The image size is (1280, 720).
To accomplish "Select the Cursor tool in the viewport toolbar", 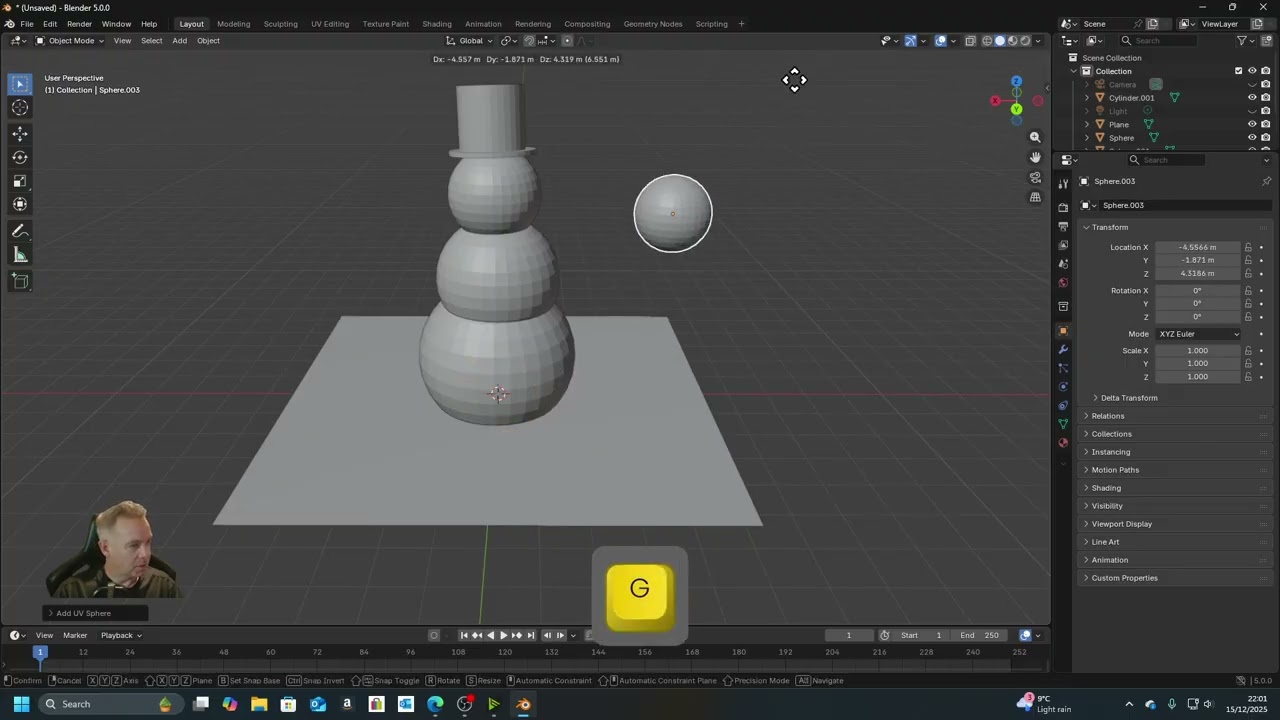I will point(20,108).
